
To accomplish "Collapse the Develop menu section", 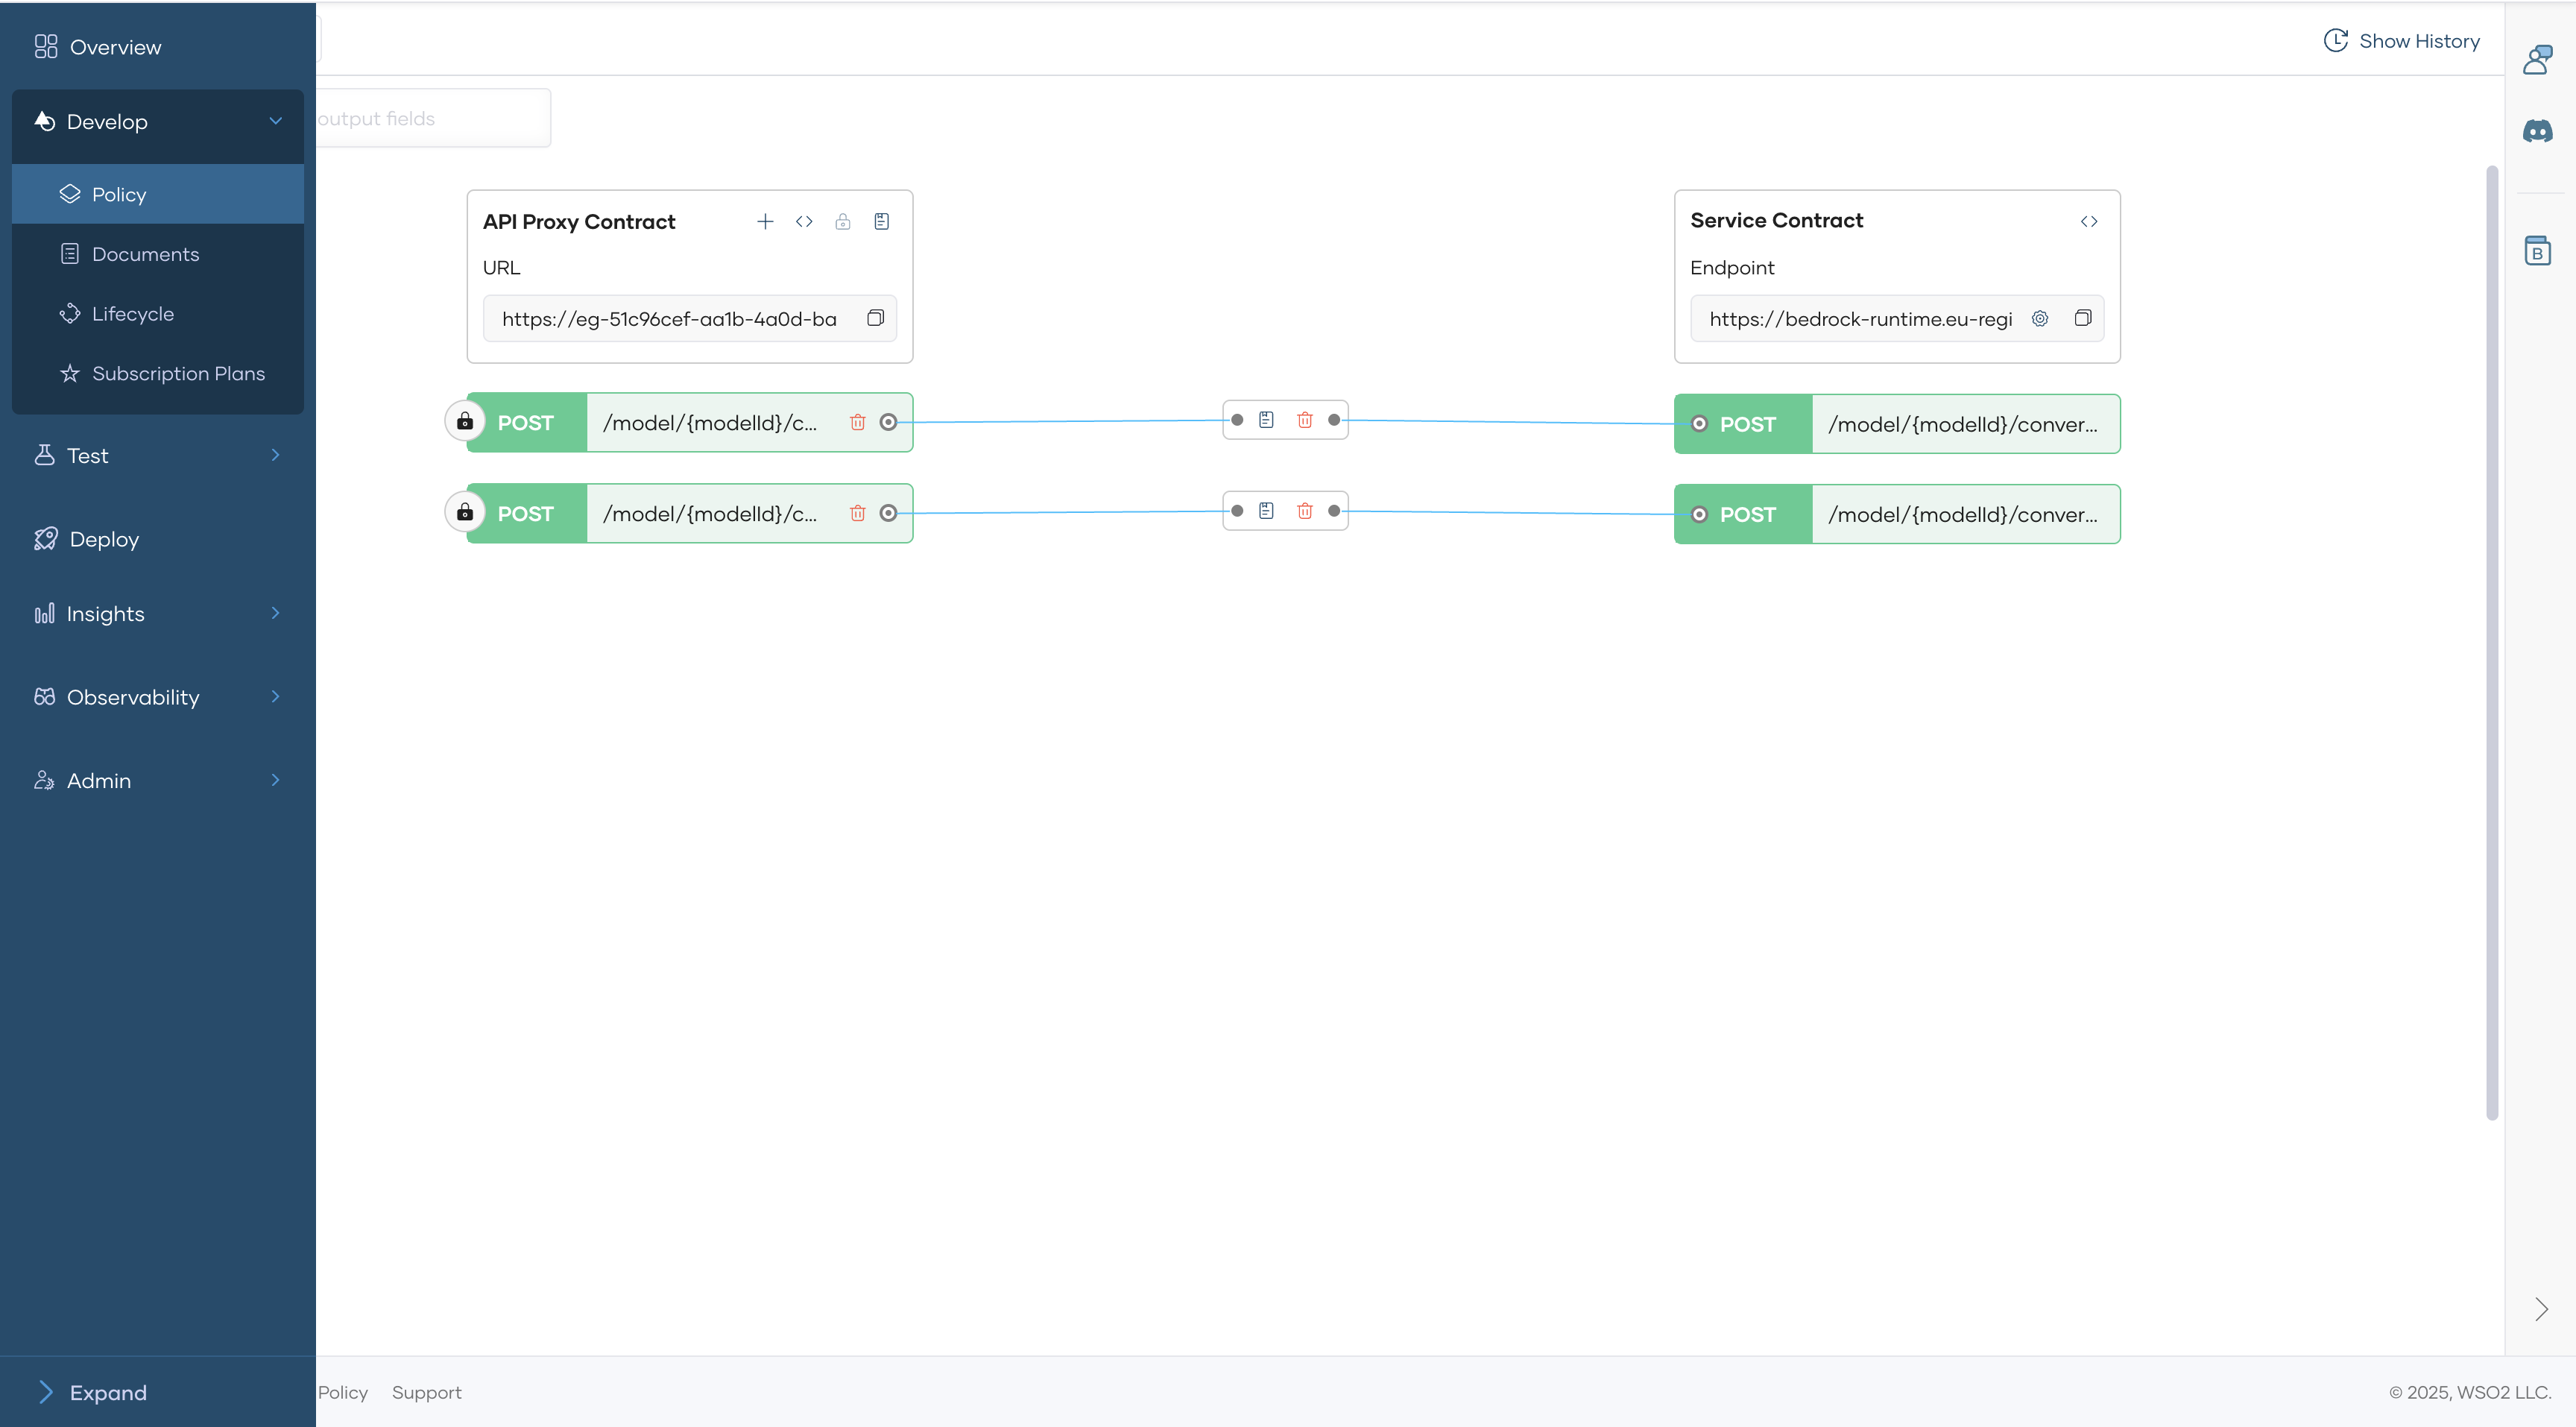I will coord(275,121).
